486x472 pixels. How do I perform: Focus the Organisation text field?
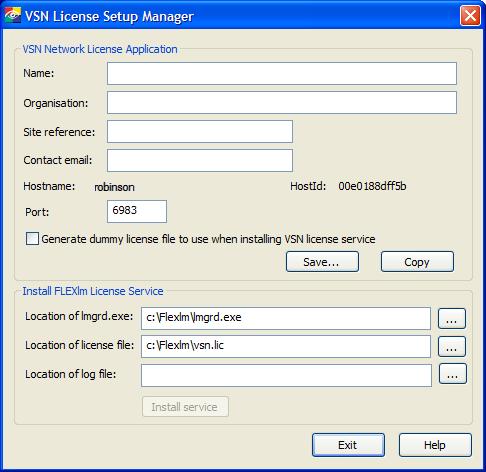pyautogui.click(x=282, y=103)
